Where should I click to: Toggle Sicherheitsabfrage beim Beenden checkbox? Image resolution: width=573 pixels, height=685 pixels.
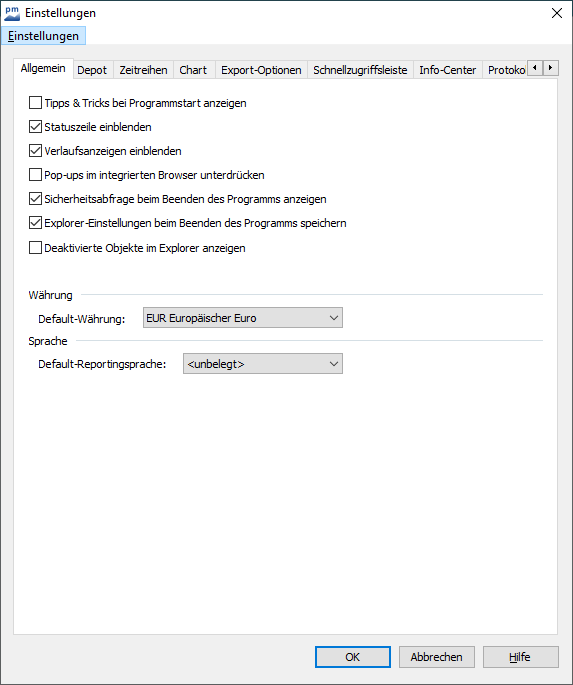tap(35, 199)
